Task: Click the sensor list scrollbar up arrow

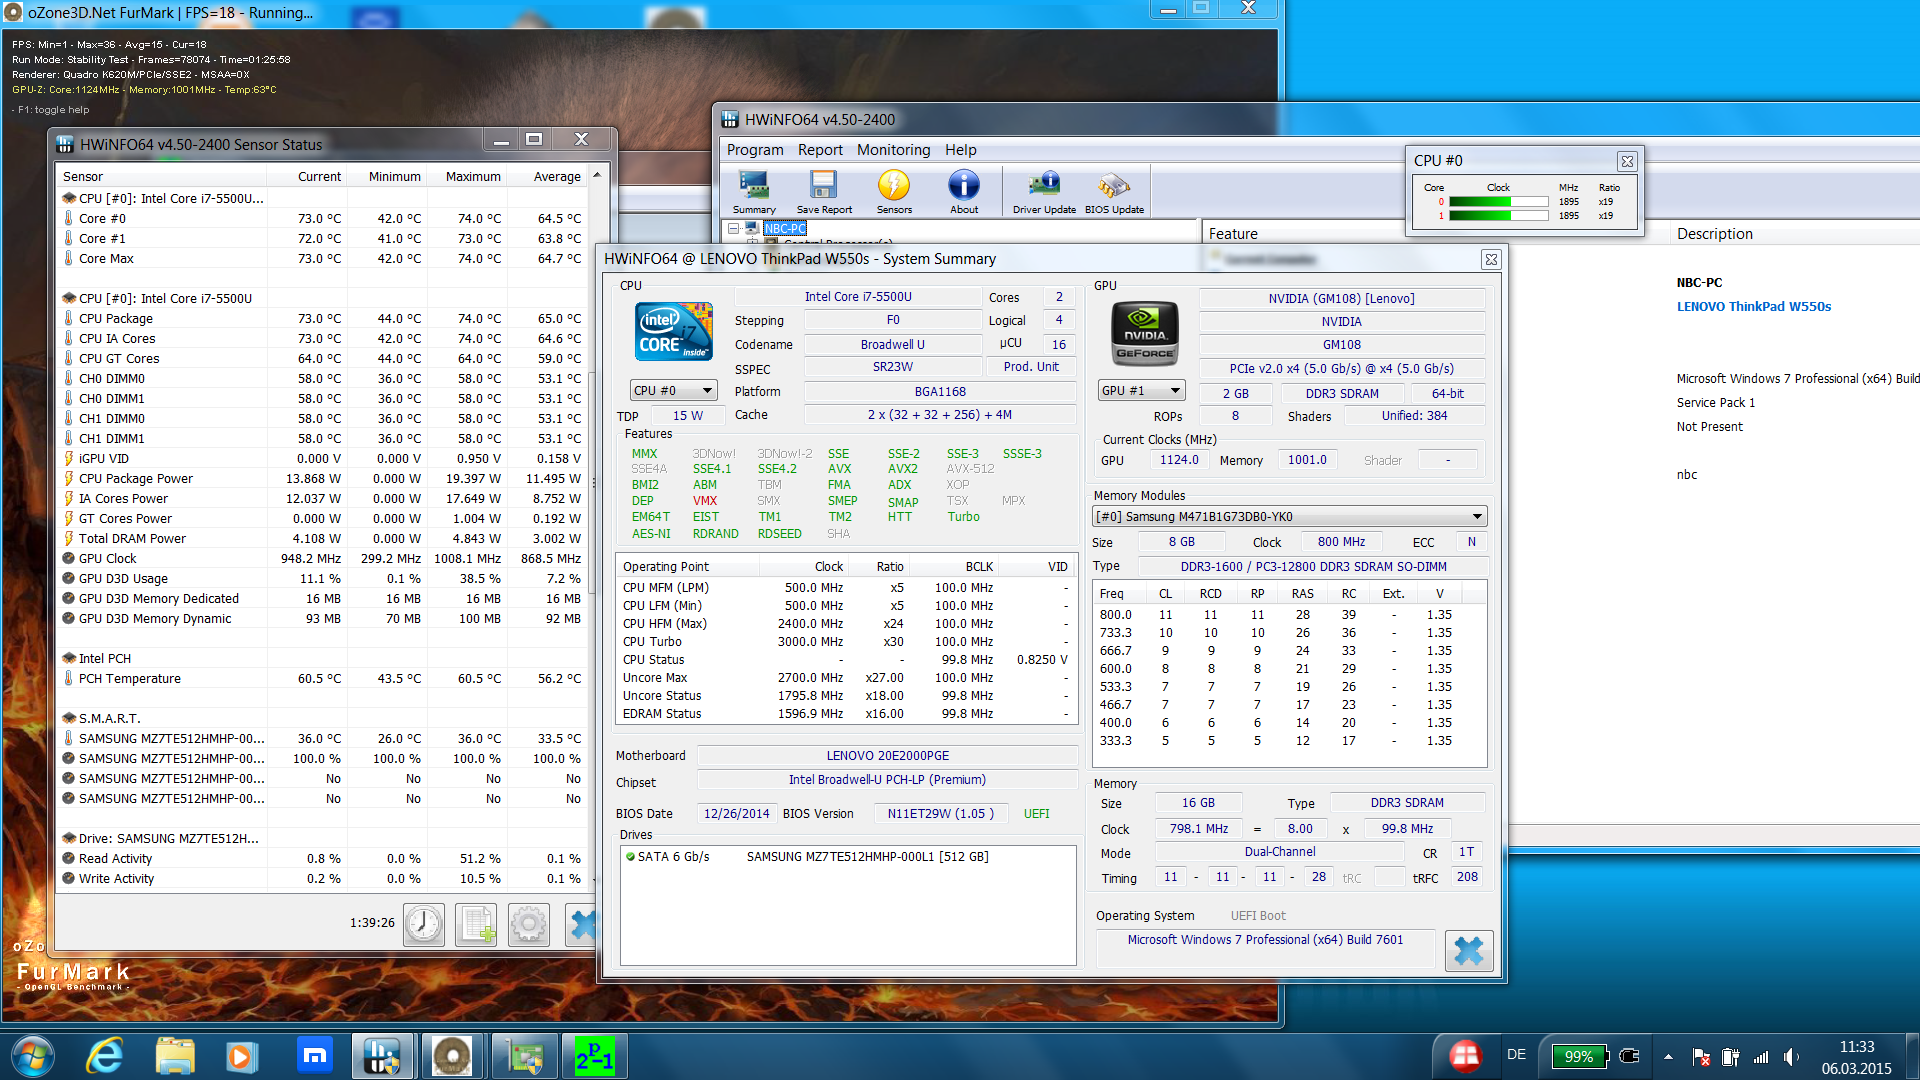Action: pos(597,176)
